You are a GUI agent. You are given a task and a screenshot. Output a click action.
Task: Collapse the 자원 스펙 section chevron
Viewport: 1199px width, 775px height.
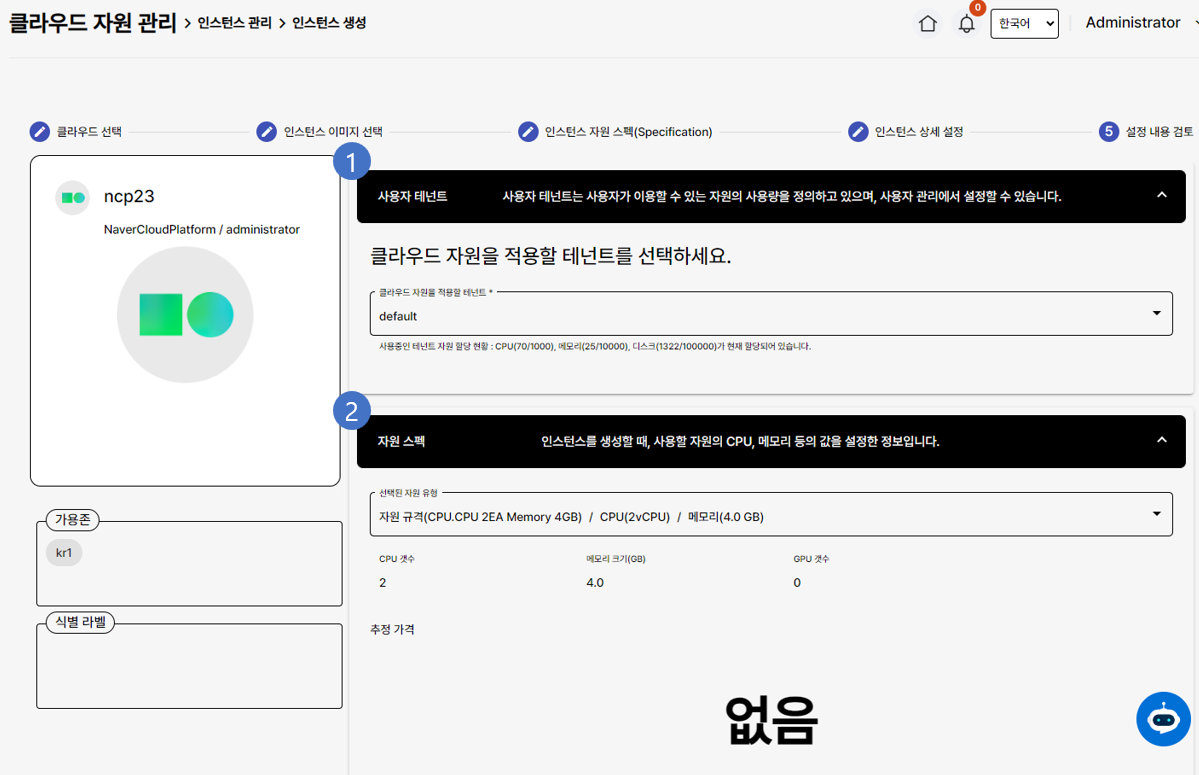click(x=1161, y=439)
